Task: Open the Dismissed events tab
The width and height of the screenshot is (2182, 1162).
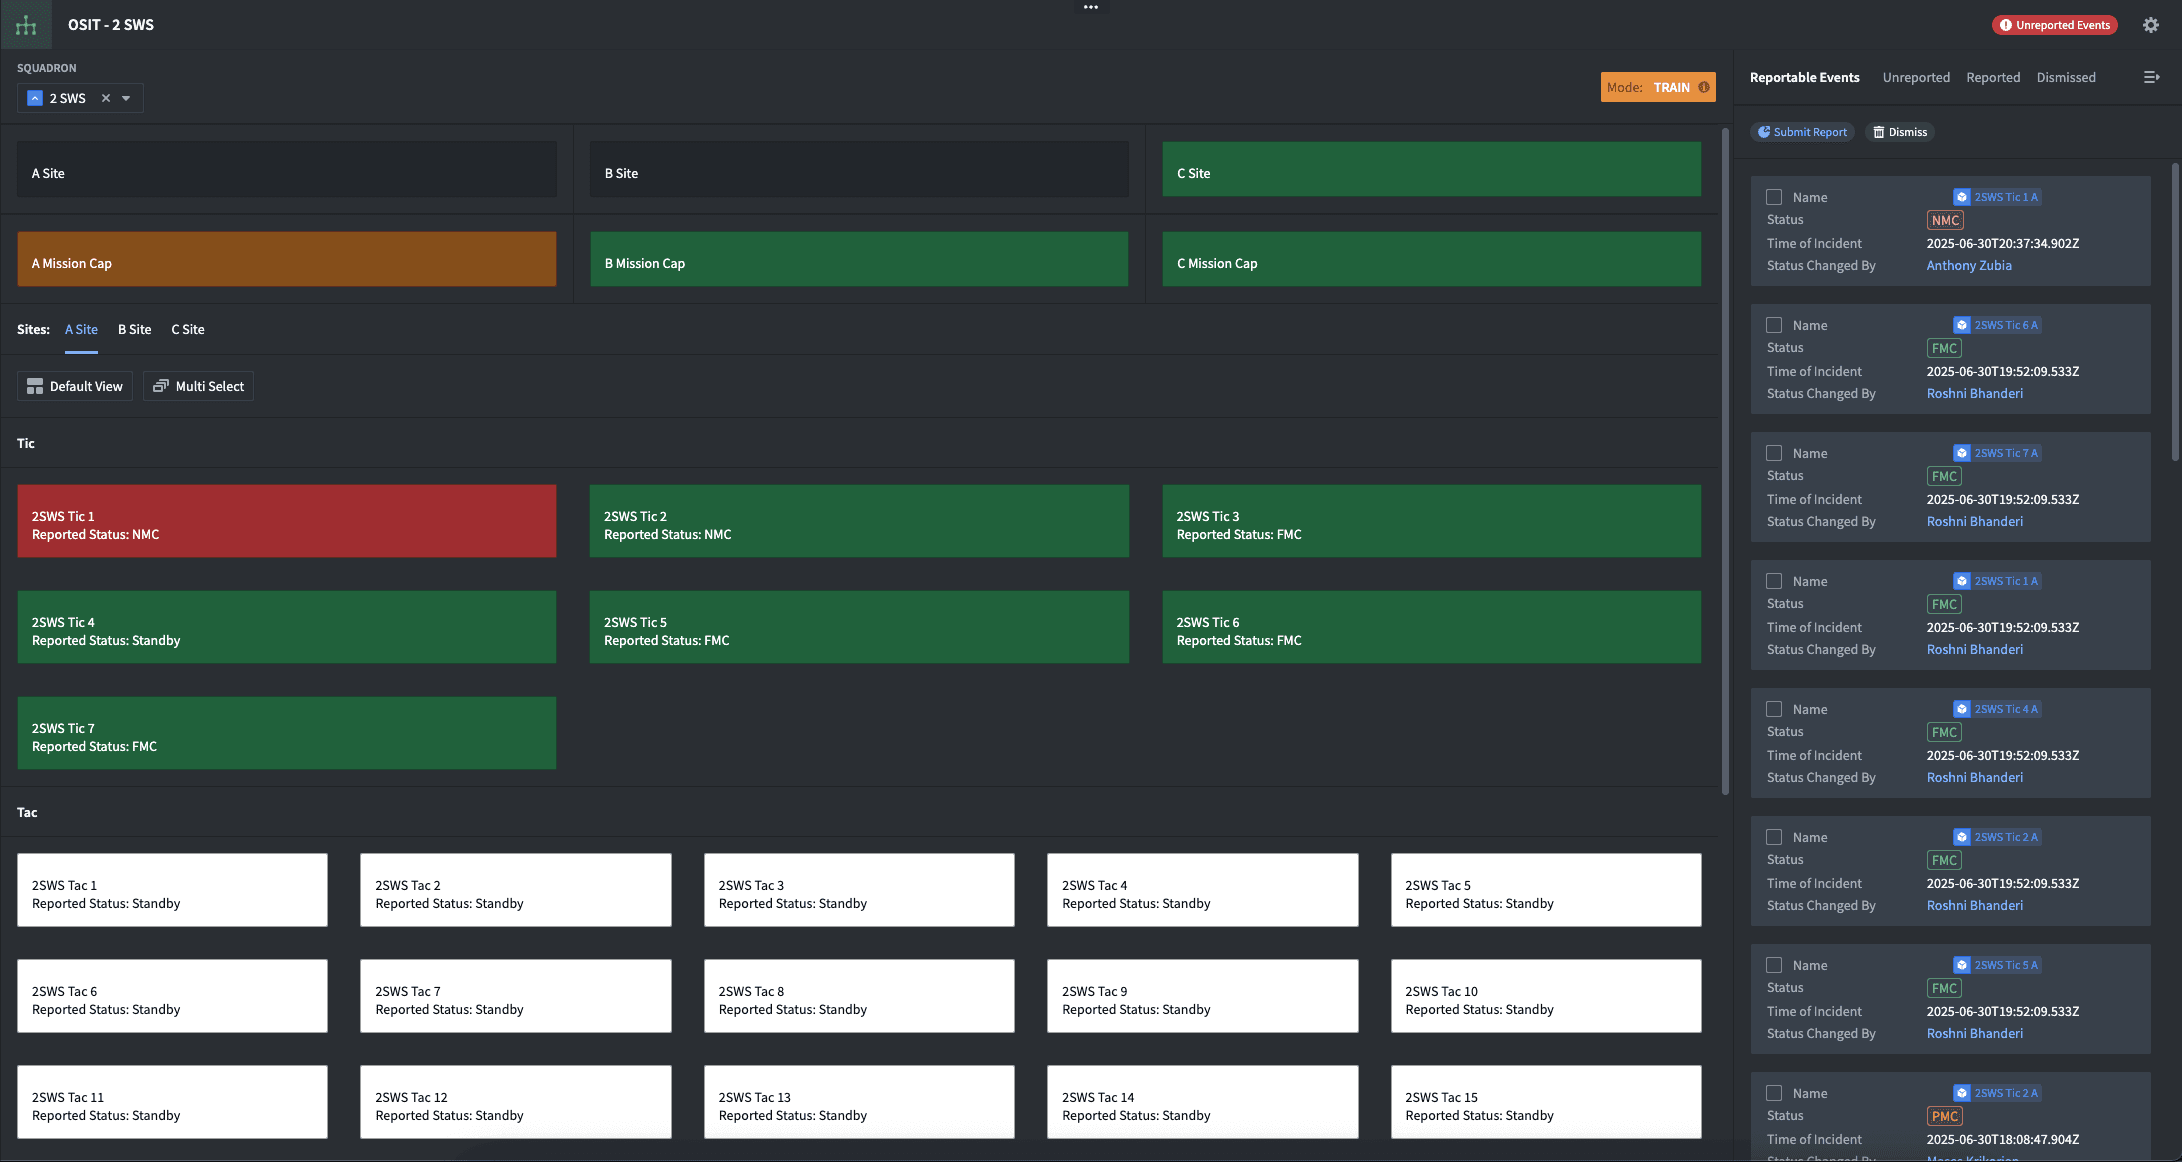Action: click(2066, 77)
